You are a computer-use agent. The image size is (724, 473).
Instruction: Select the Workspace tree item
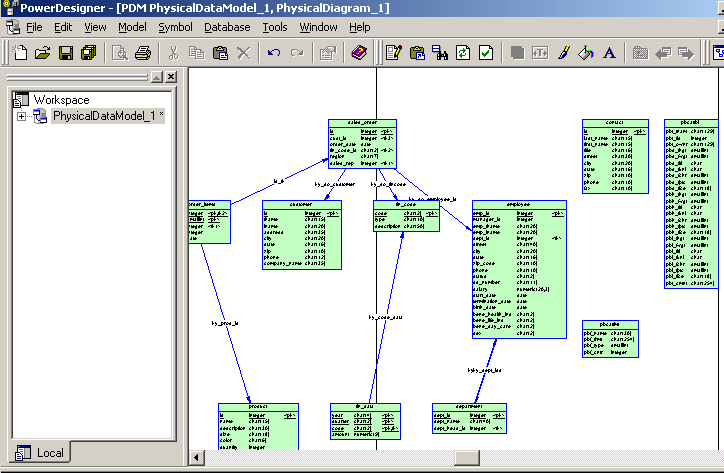pos(61,100)
